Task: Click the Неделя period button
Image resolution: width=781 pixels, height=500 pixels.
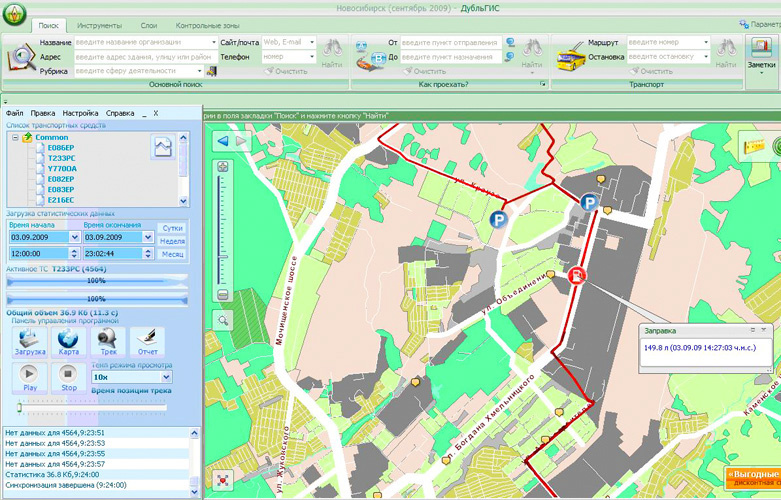Action: 172,241
